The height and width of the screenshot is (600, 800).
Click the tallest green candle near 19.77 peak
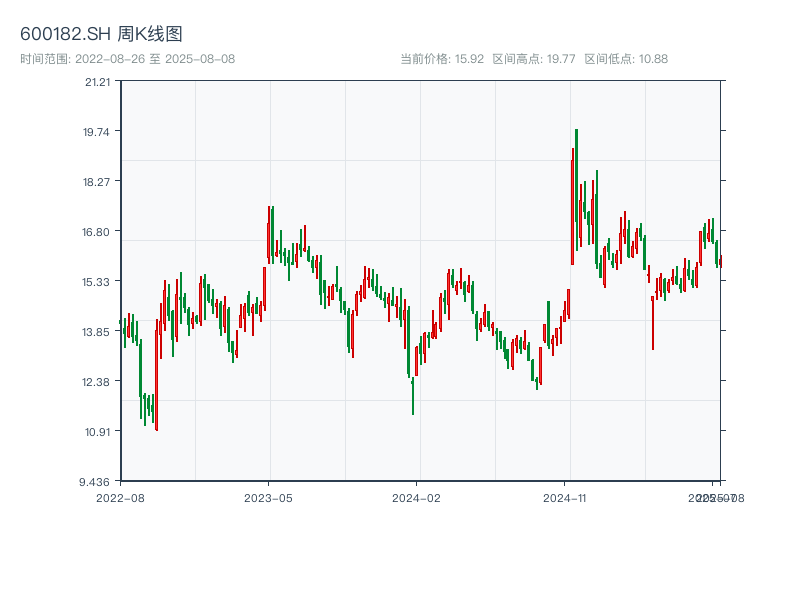click(x=577, y=189)
